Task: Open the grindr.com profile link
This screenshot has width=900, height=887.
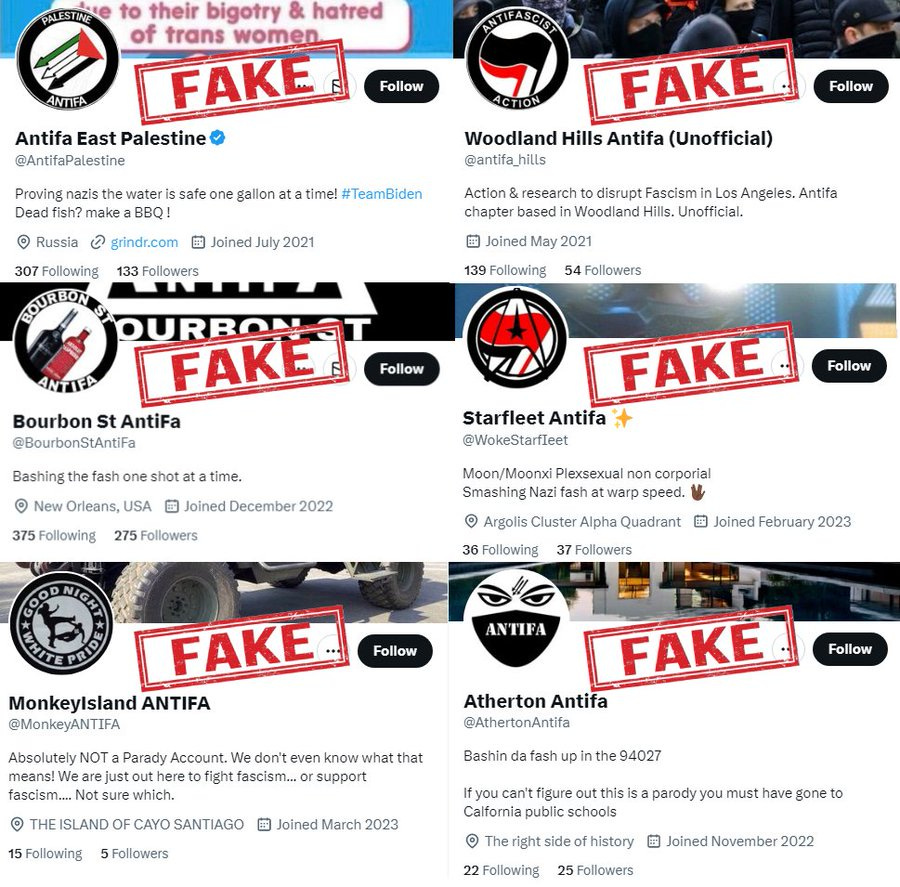Action: click(x=144, y=242)
